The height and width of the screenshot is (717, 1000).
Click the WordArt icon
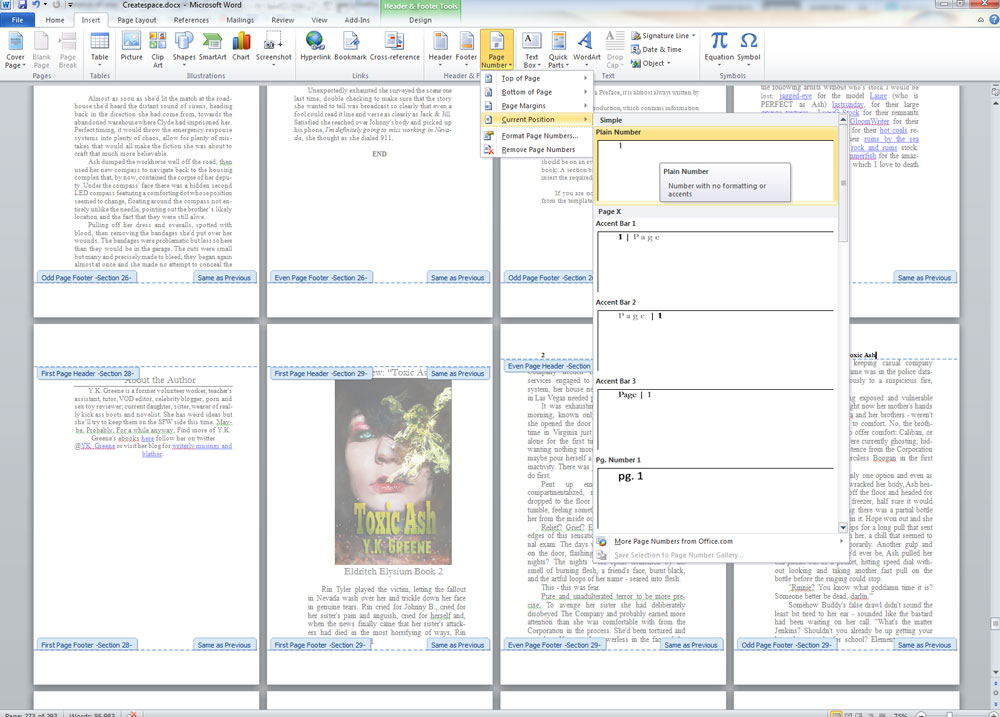587,46
